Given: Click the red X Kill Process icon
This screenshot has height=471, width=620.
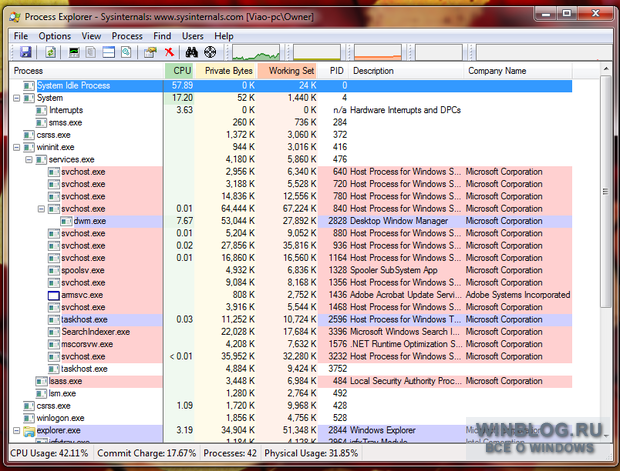Looking at the screenshot, I should point(169,52).
